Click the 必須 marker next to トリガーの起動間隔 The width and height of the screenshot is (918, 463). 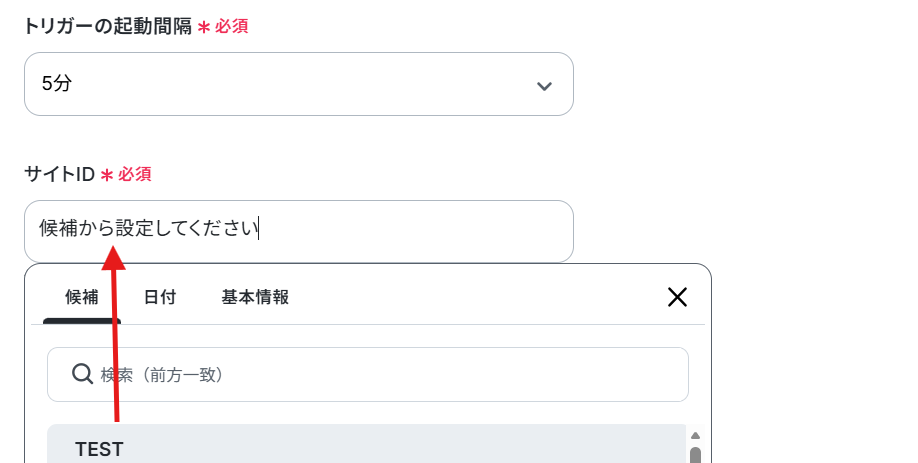point(231,26)
